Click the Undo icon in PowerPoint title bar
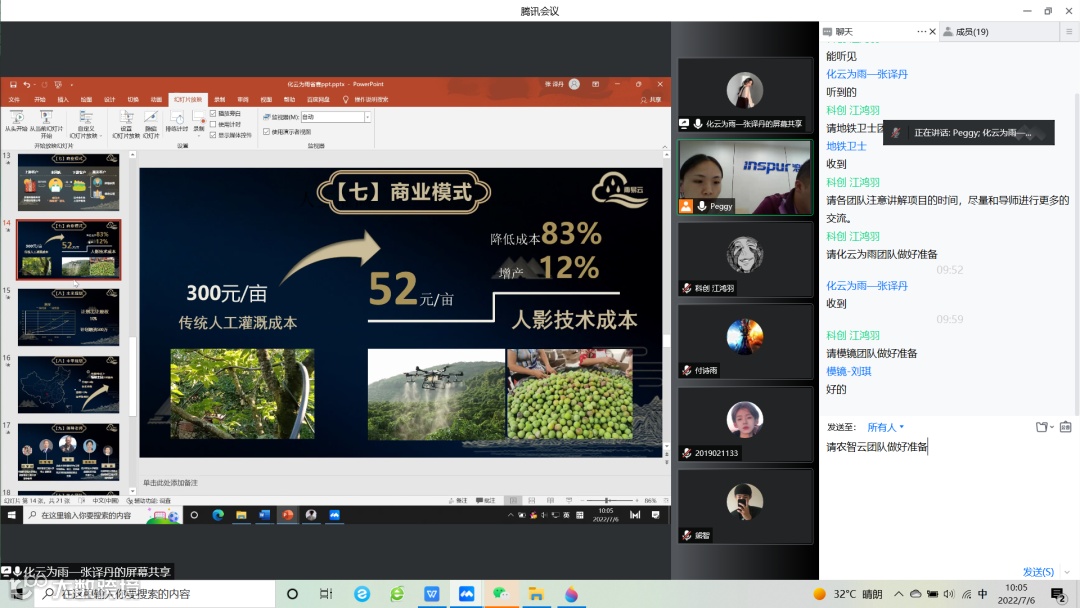Screen dimensions: 1080x608 pyautogui.click(x=27, y=85)
